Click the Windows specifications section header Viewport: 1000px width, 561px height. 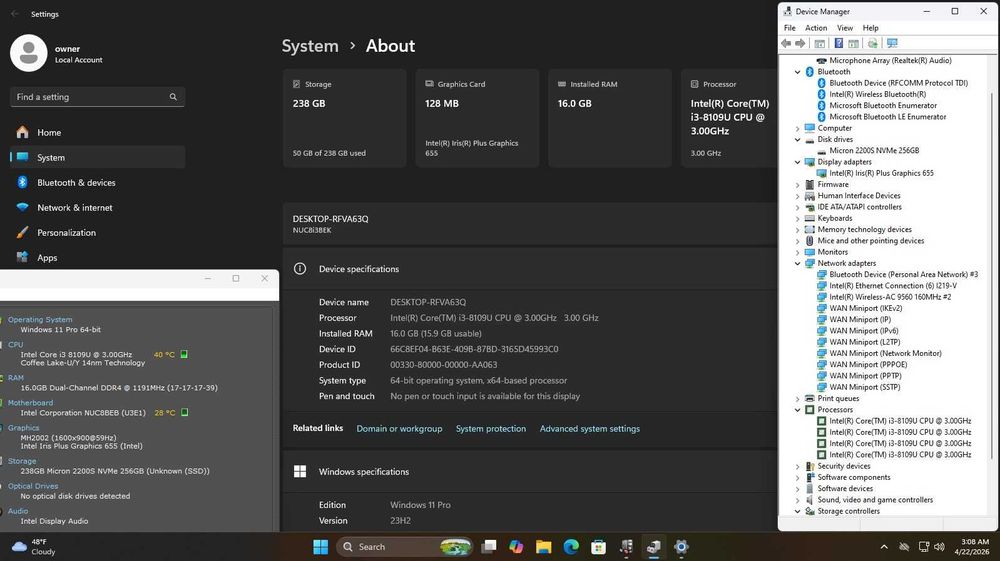click(529, 472)
